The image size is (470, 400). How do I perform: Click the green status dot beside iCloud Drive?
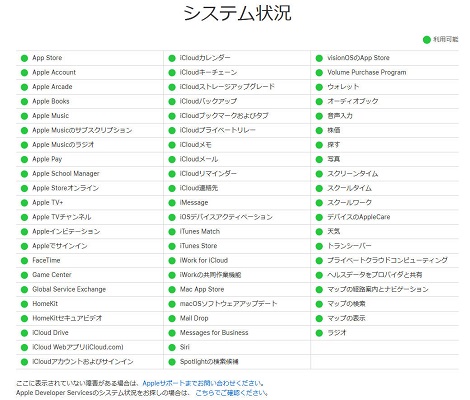24,333
